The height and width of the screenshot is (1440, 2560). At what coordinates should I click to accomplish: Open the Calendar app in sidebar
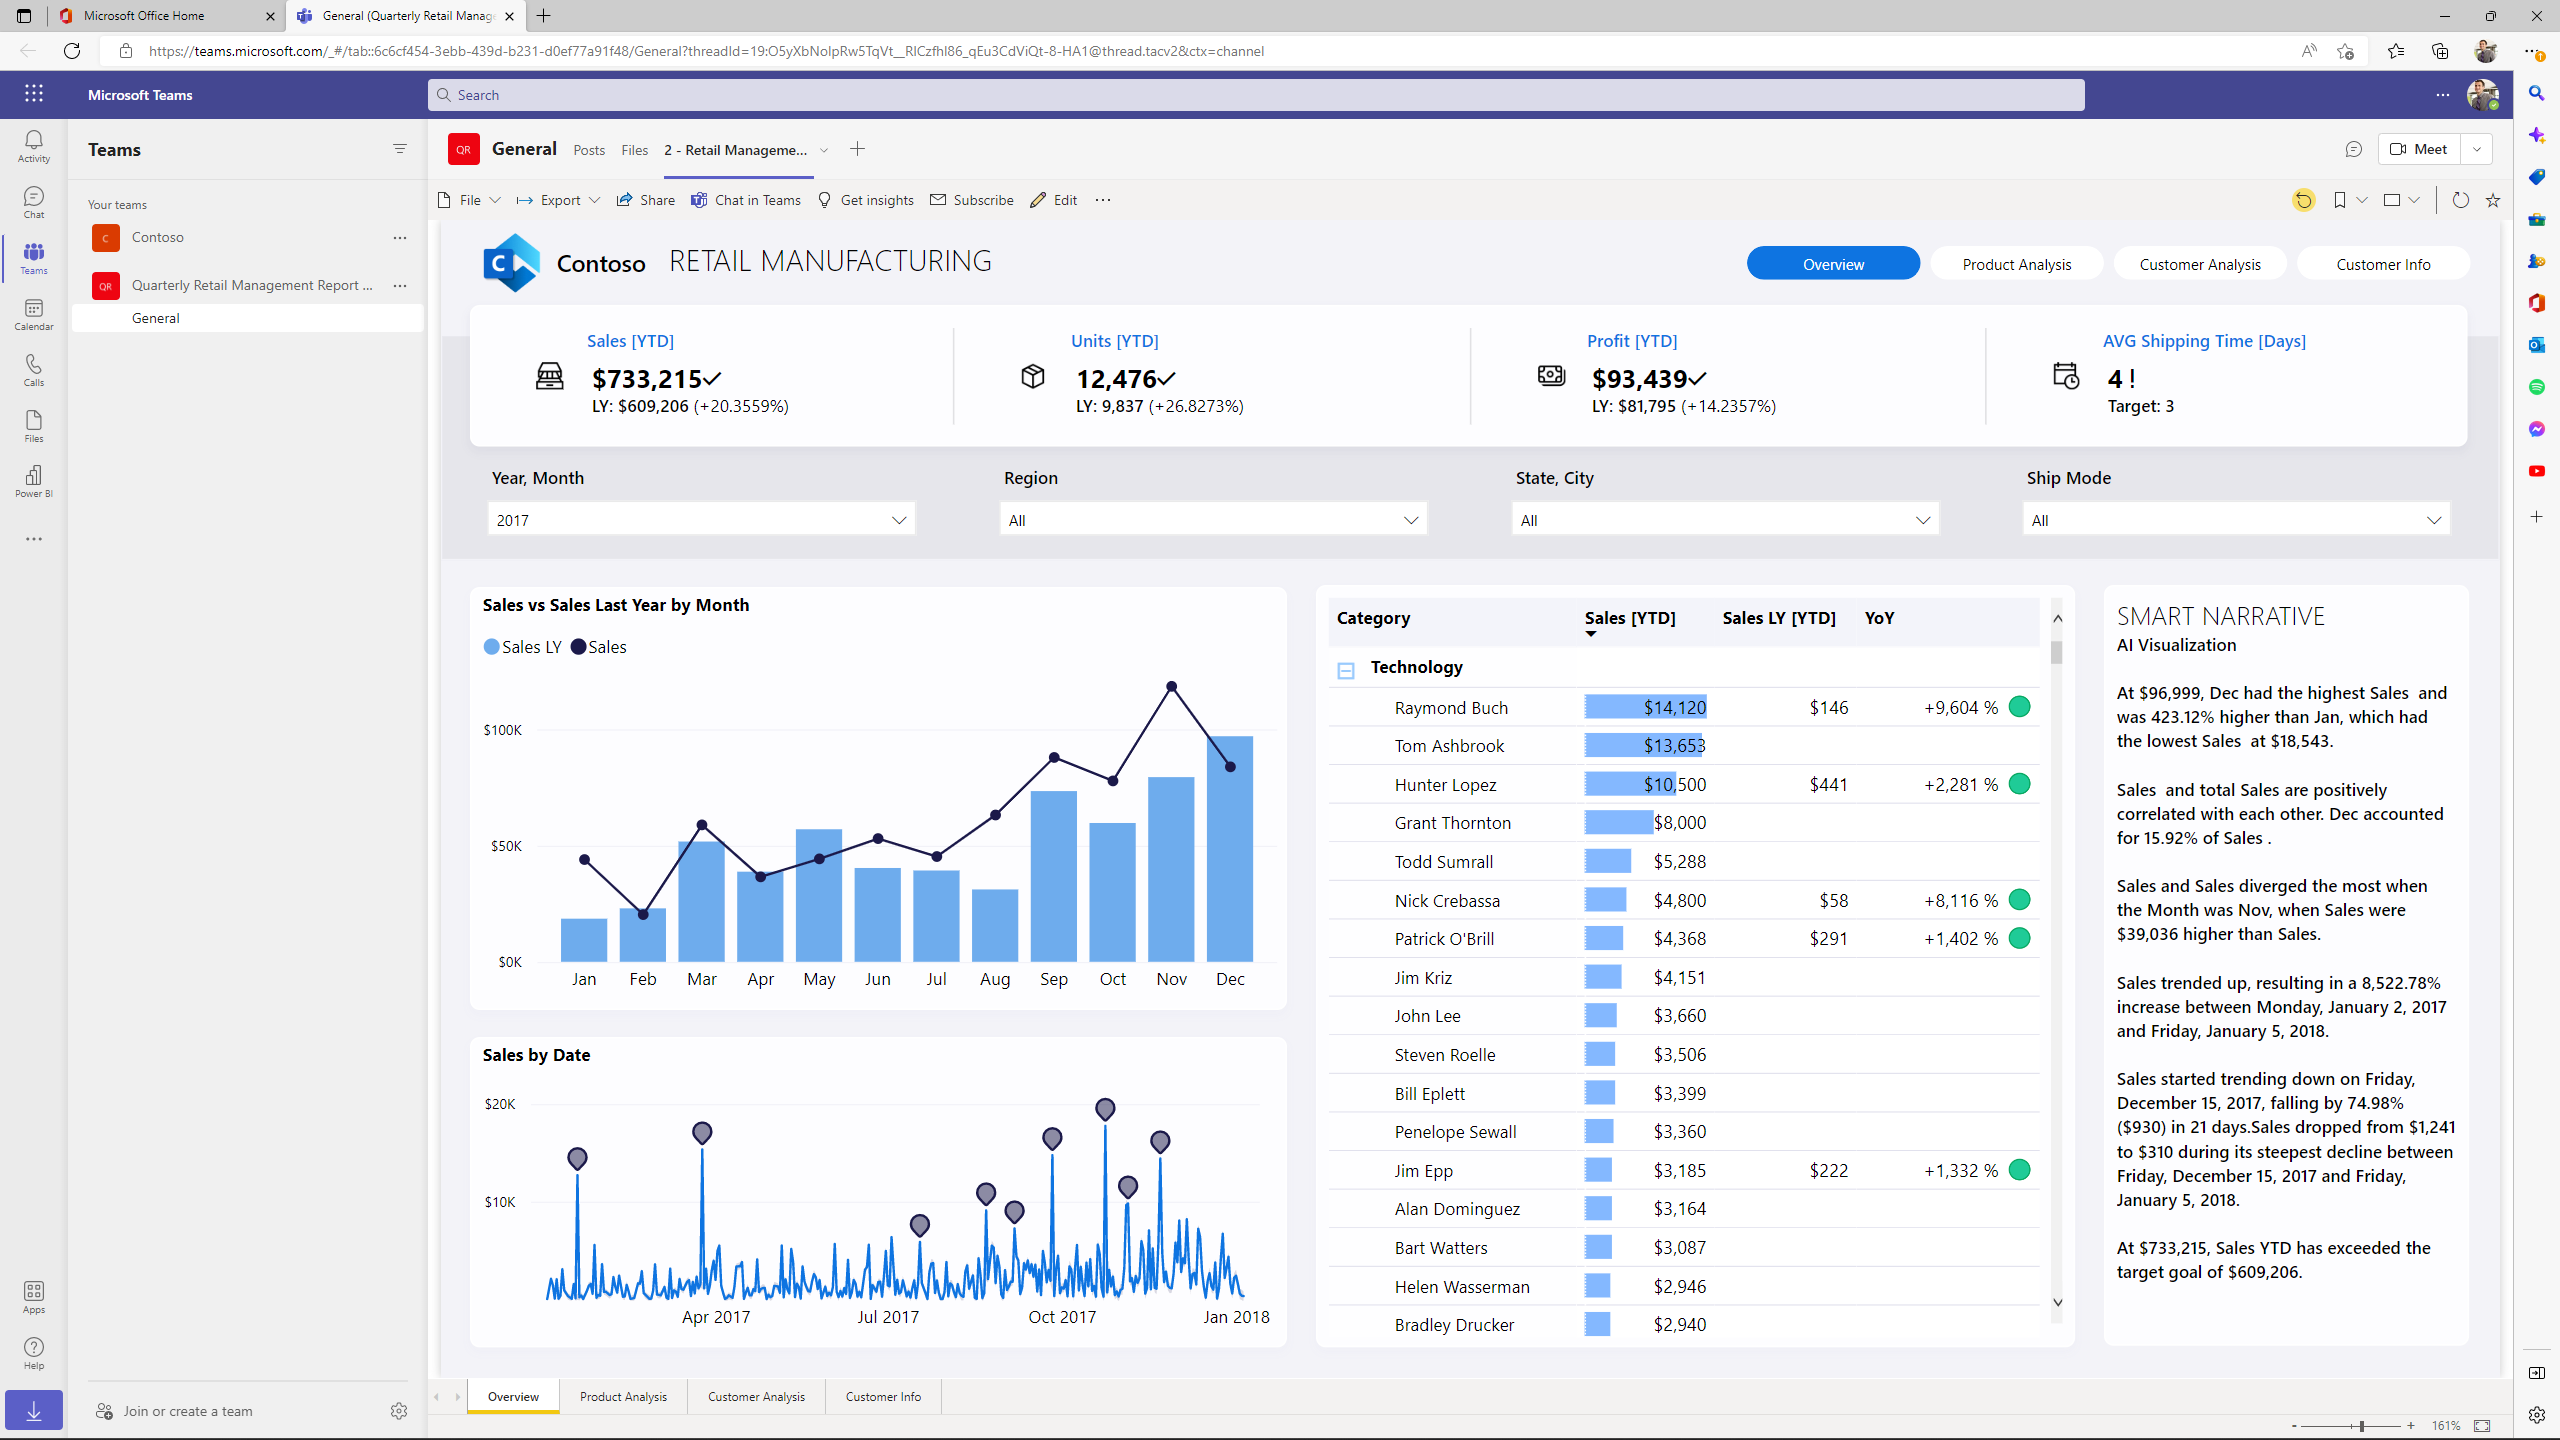click(33, 314)
